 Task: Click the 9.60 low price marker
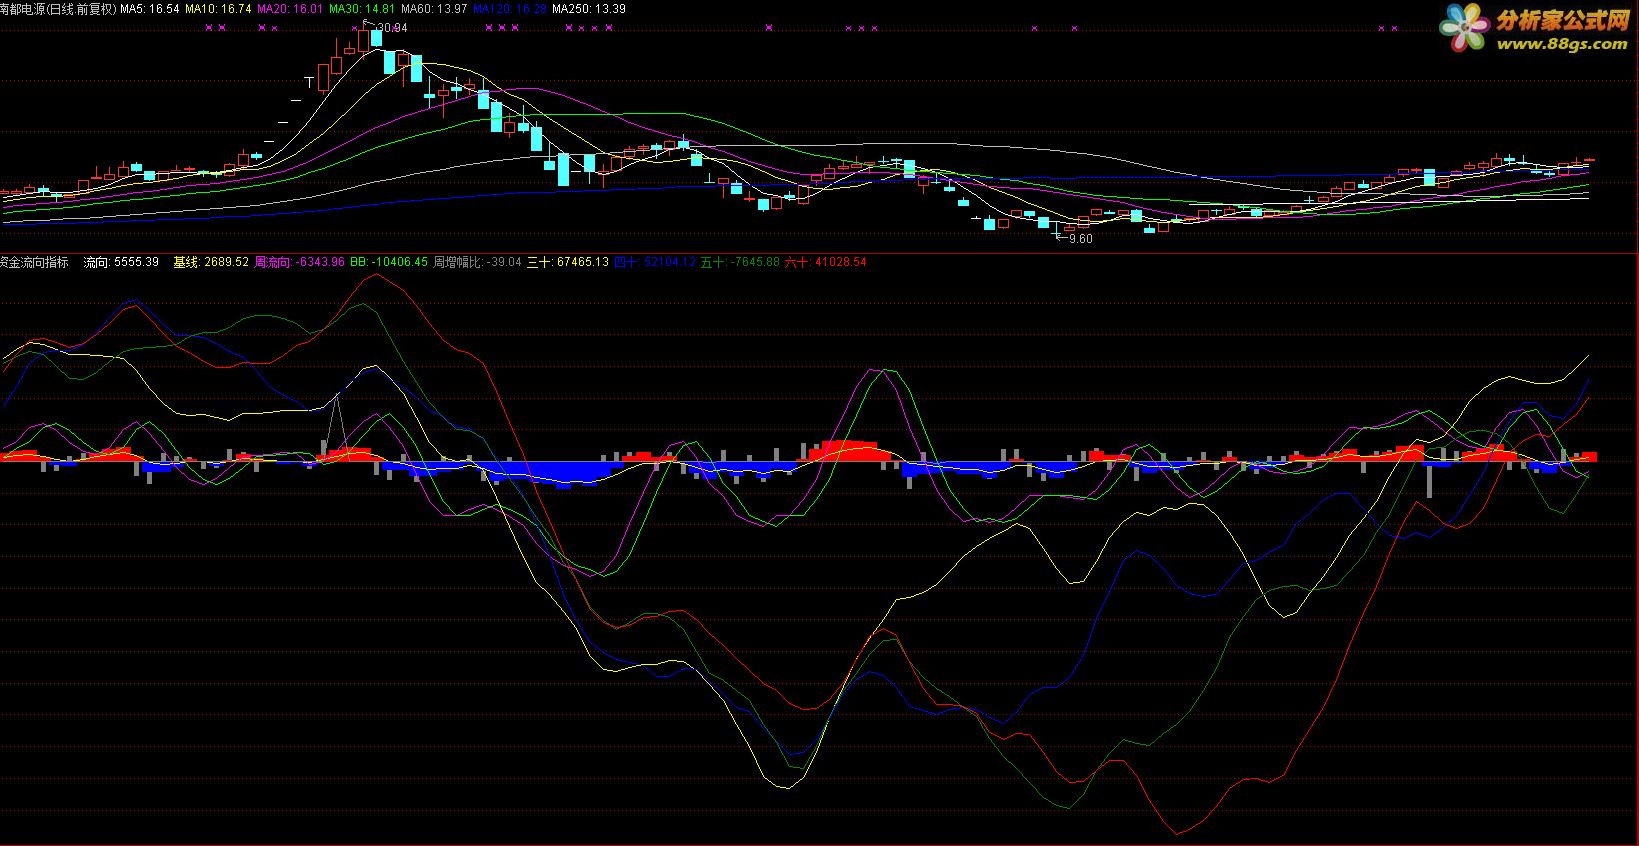[1081, 239]
